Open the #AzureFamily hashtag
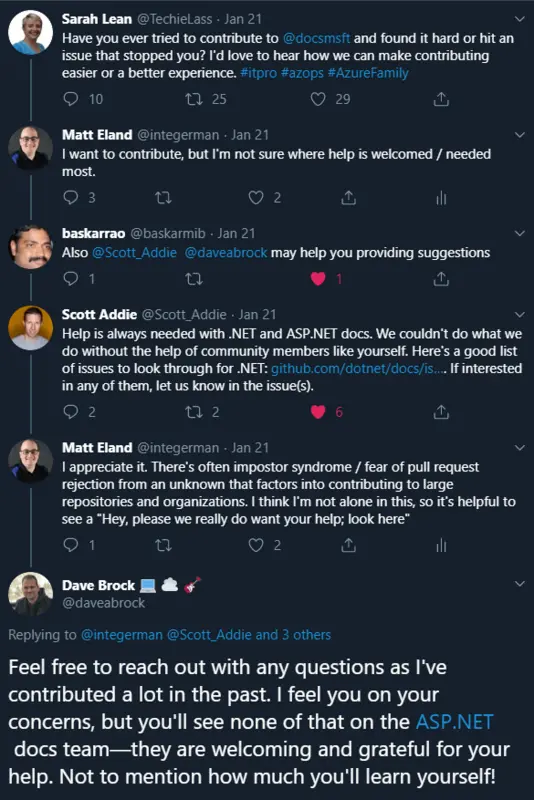The width and height of the screenshot is (534, 800). pyautogui.click(x=368, y=73)
